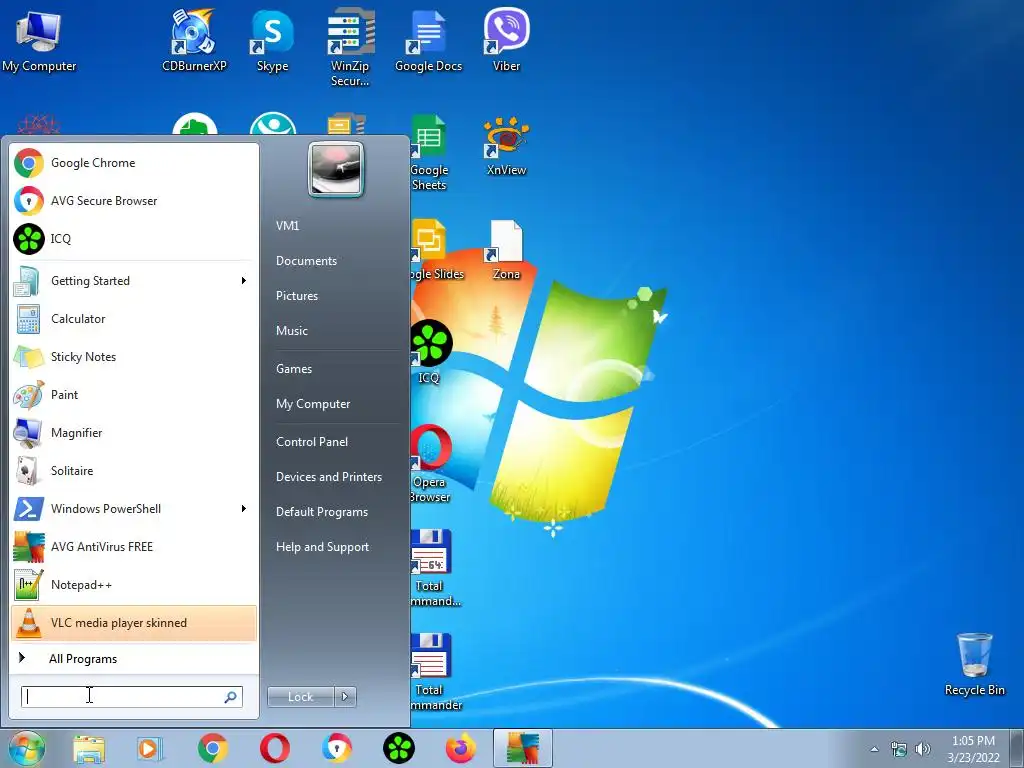Open Default Programs
Image resolution: width=1024 pixels, height=768 pixels.
tap(322, 512)
